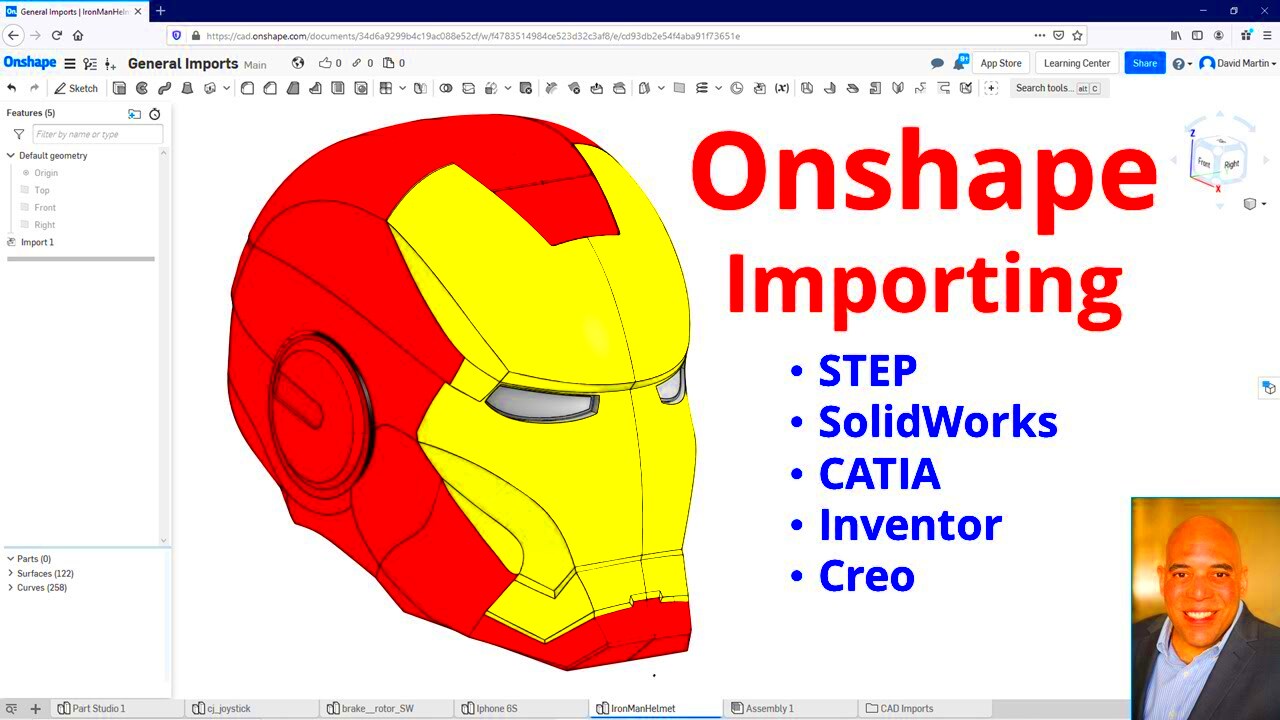
Task: Select the Sweep tool
Action: [x=165, y=88]
